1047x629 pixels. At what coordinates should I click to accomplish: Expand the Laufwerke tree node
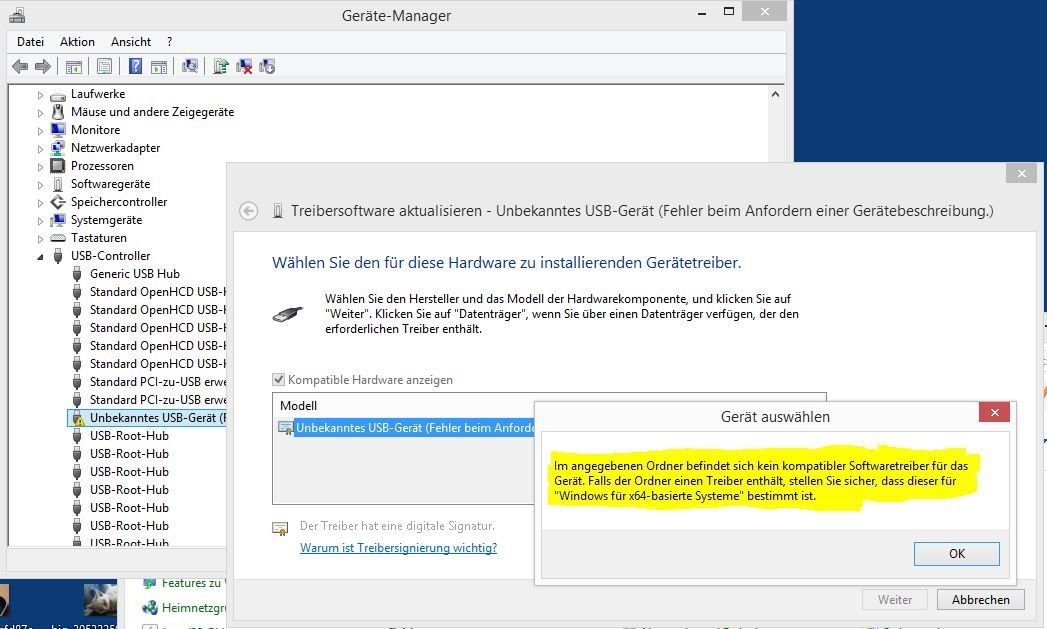click(x=41, y=94)
